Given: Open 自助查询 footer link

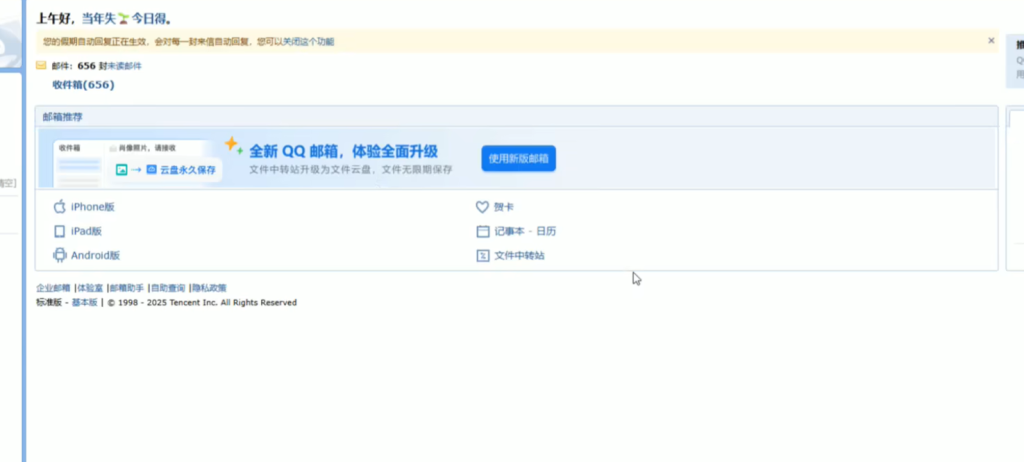Looking at the screenshot, I should pyautogui.click(x=168, y=288).
